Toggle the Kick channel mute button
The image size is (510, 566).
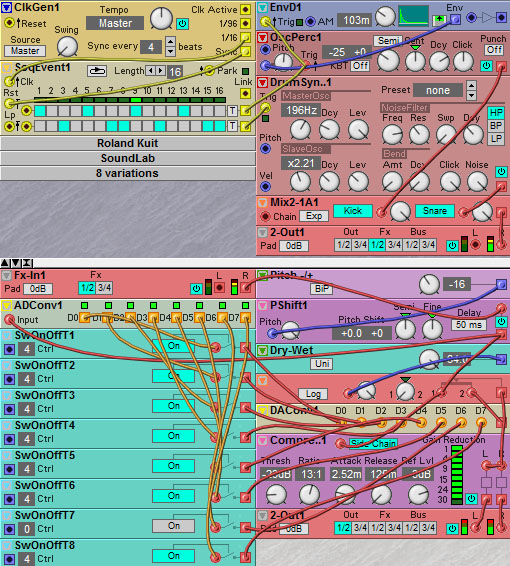click(x=353, y=211)
